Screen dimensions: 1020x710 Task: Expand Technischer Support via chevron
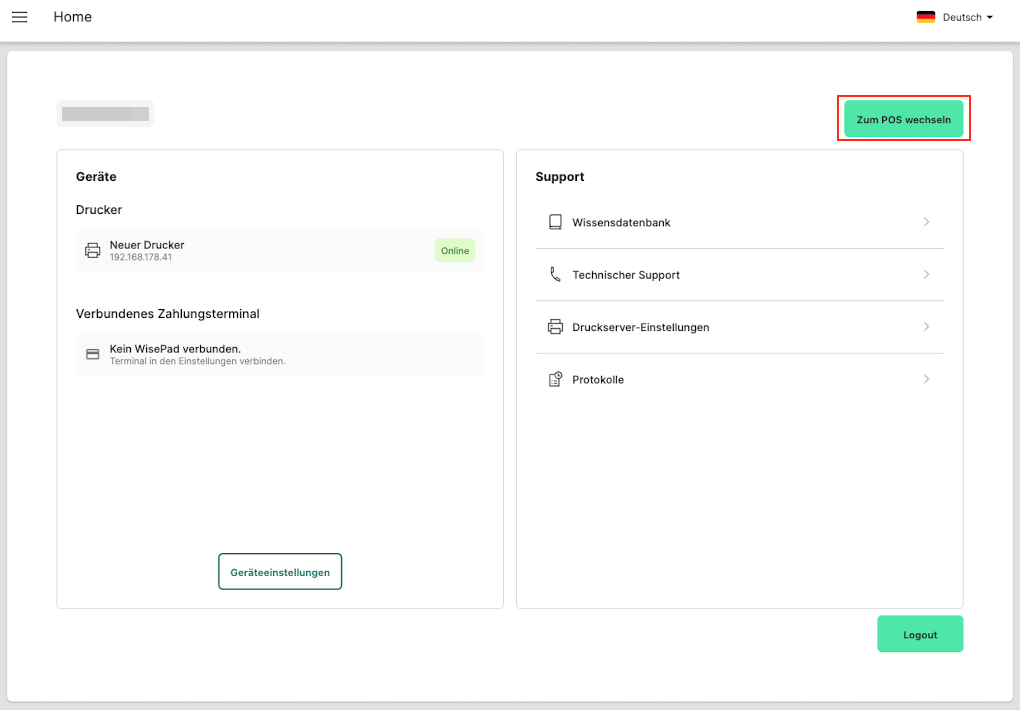[x=926, y=274]
